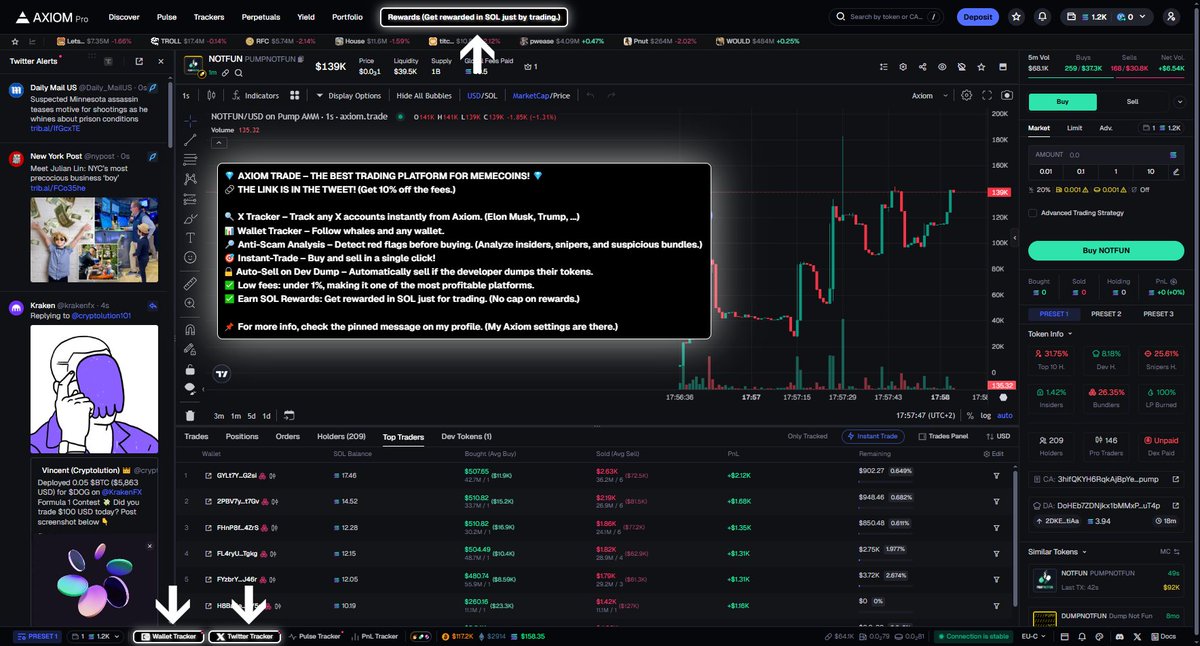Toggle Instant Trade mode
Screen dimensions: 1200x646
click(871, 436)
